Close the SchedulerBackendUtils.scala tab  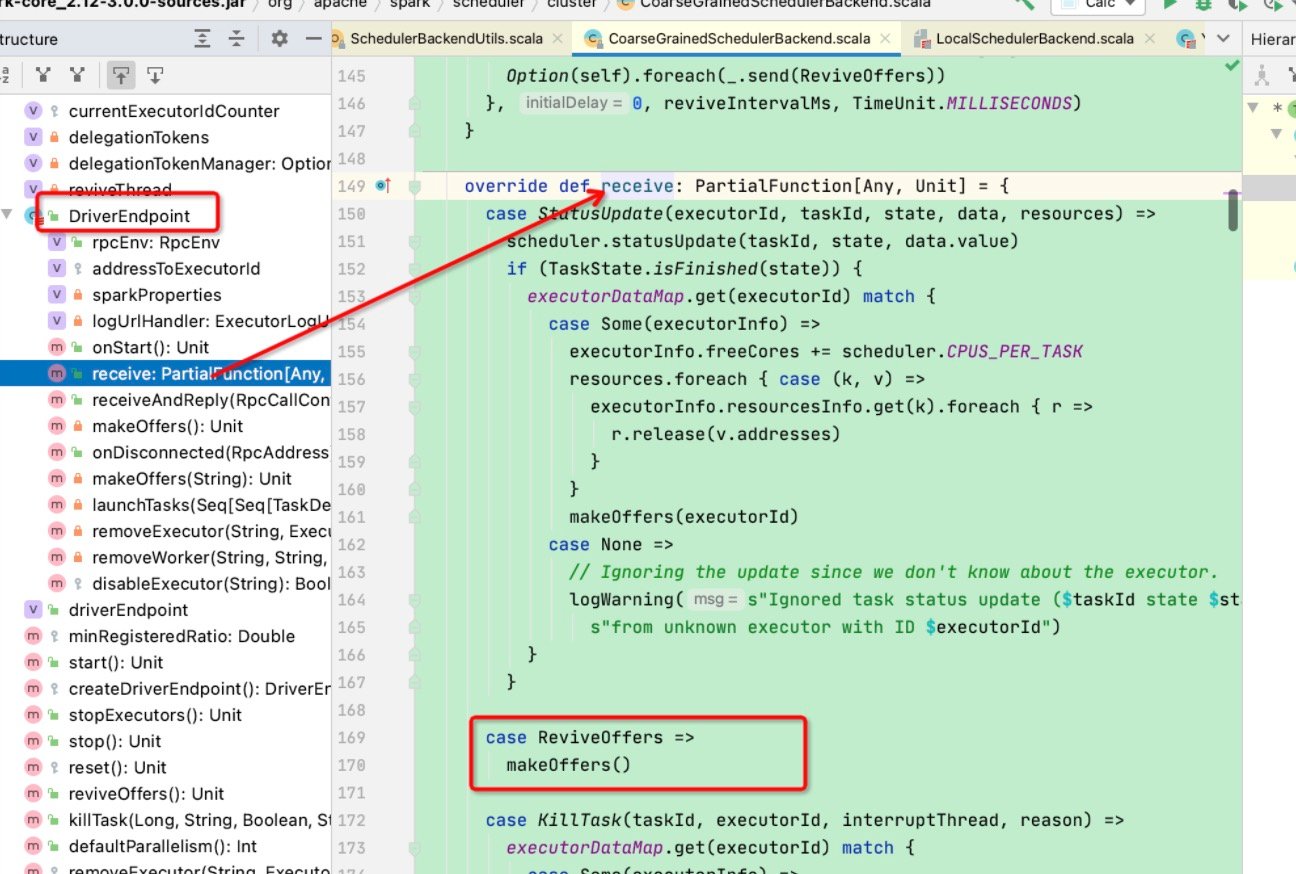(558, 39)
